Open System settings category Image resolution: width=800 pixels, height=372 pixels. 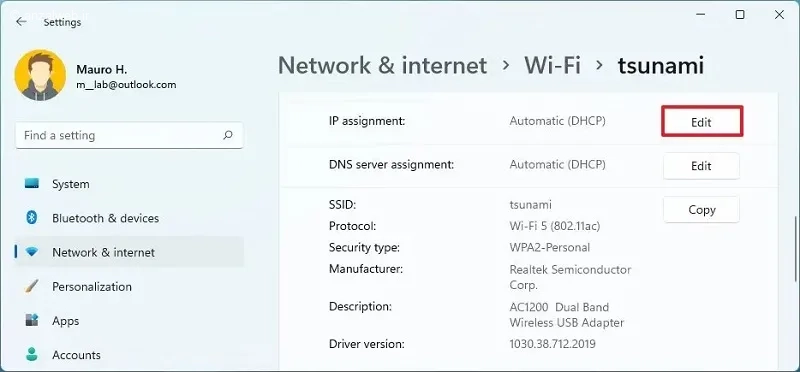pyautogui.click(x=129, y=184)
